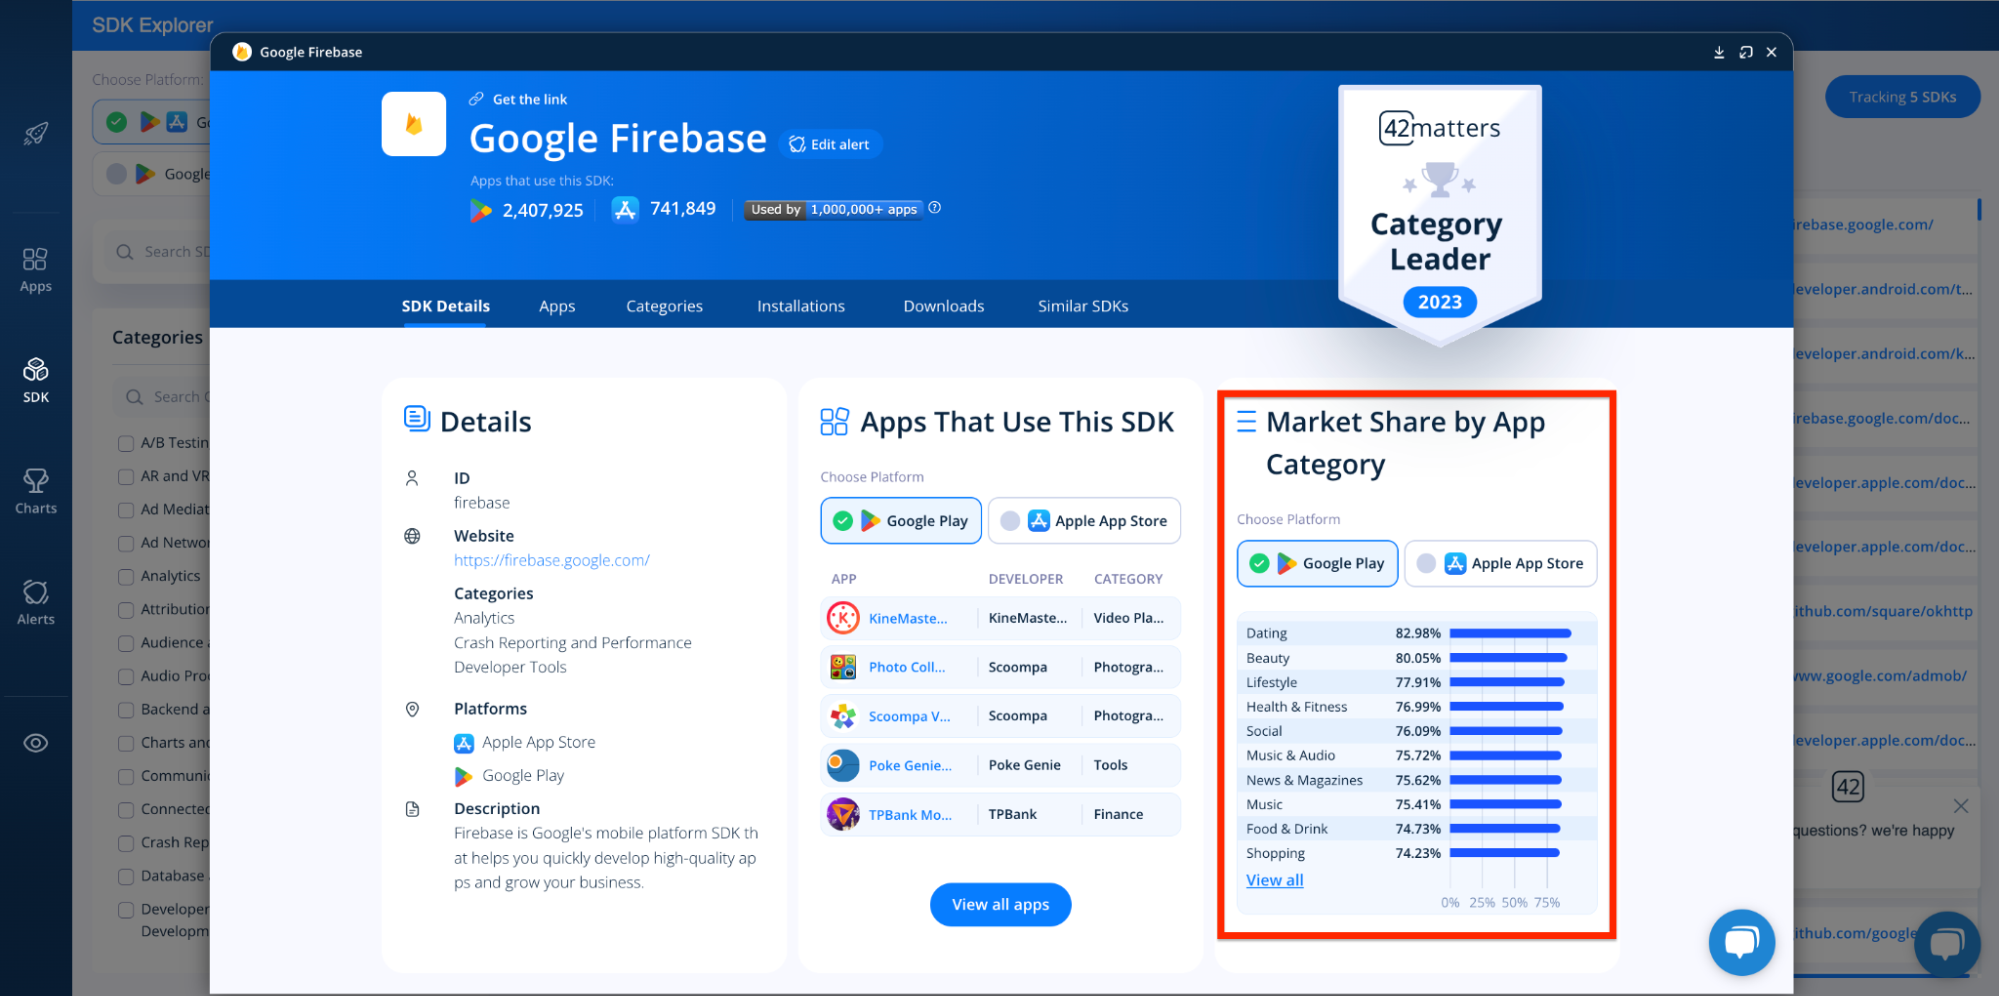1999x996 pixels.
Task: Check the Analytics category checkbox
Action: [126, 577]
